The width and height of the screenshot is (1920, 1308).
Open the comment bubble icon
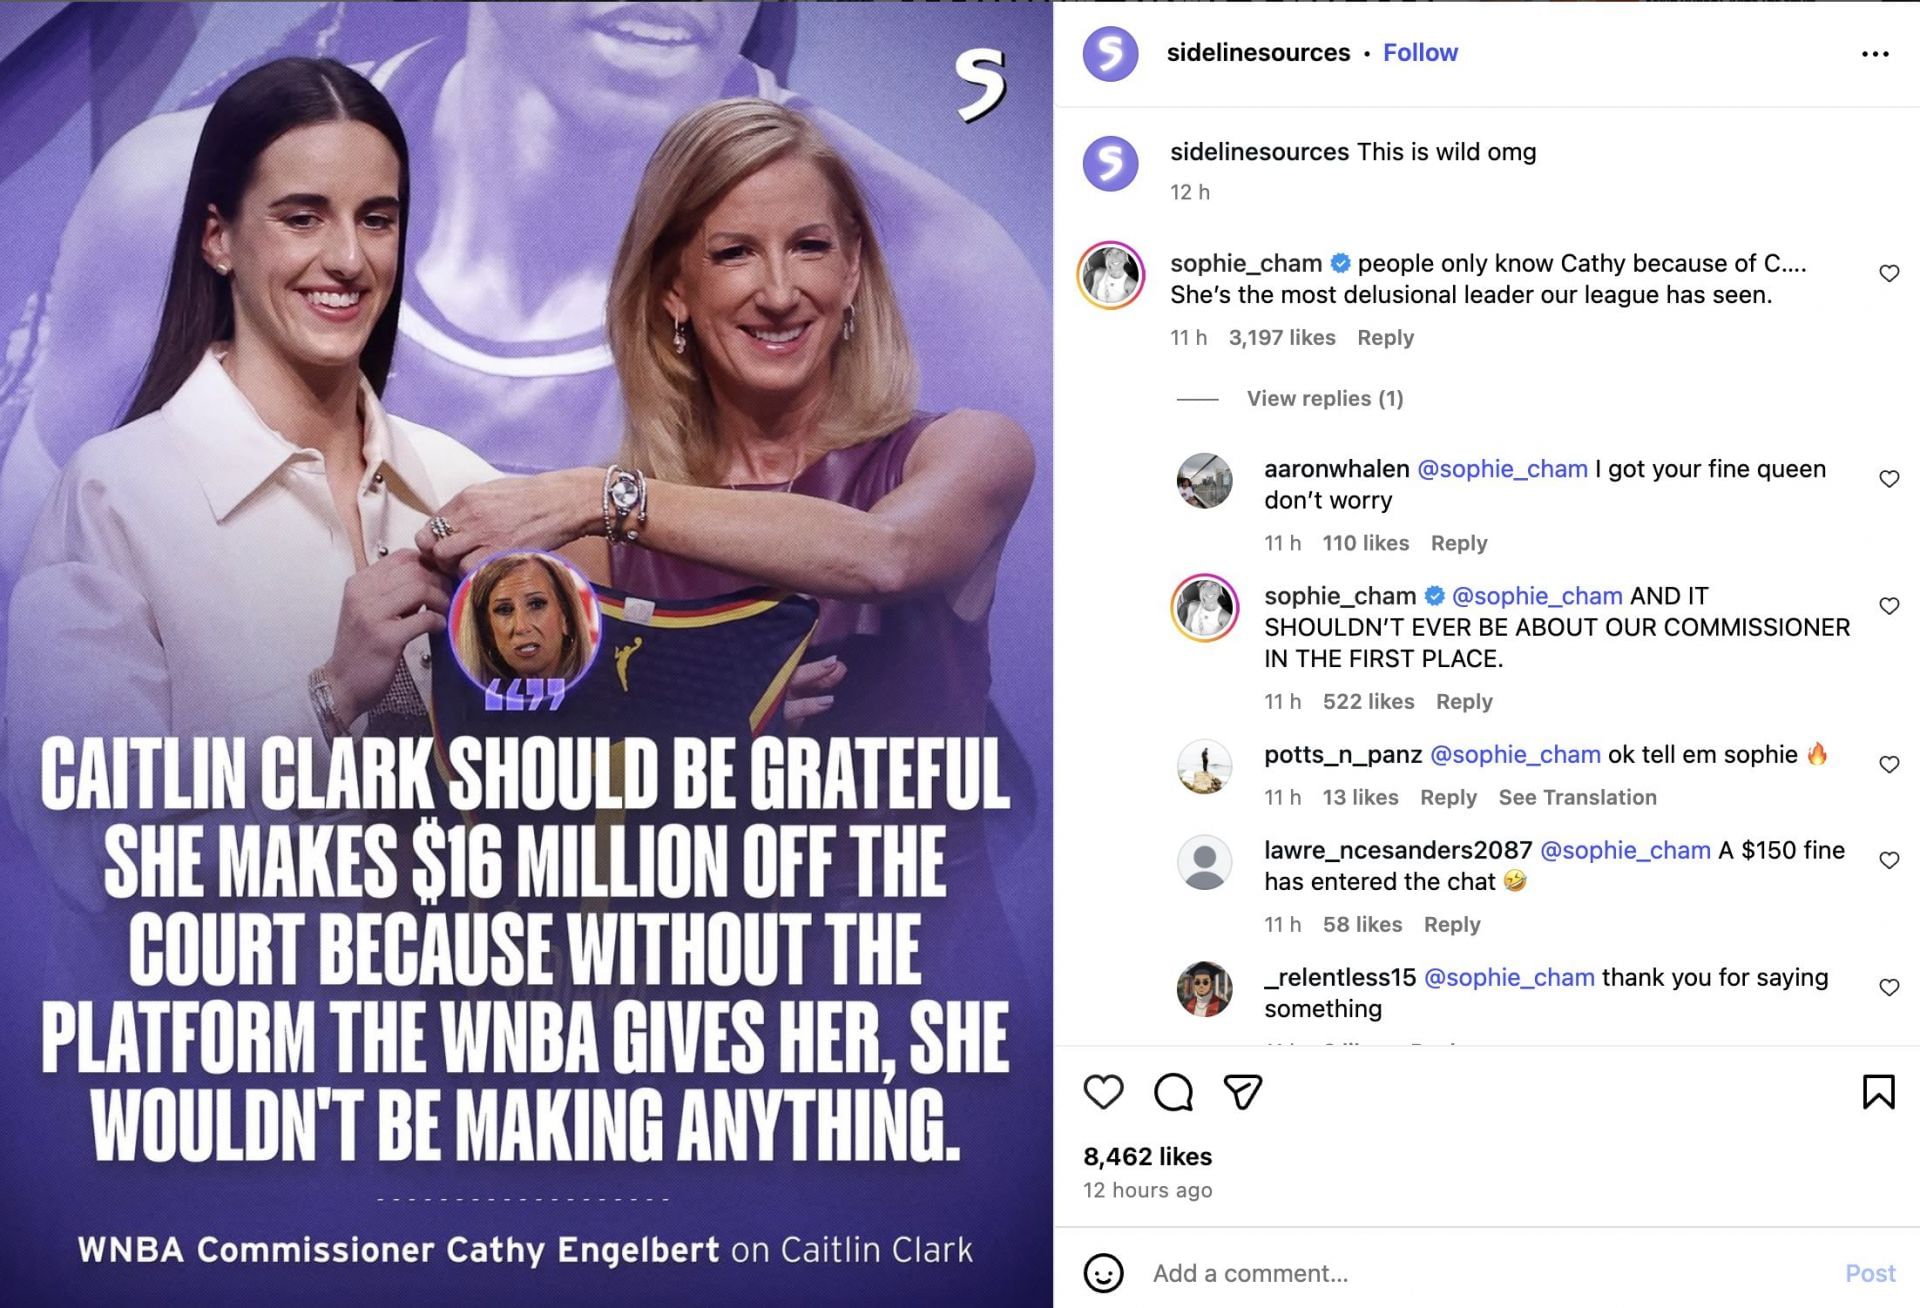[x=1173, y=1092]
